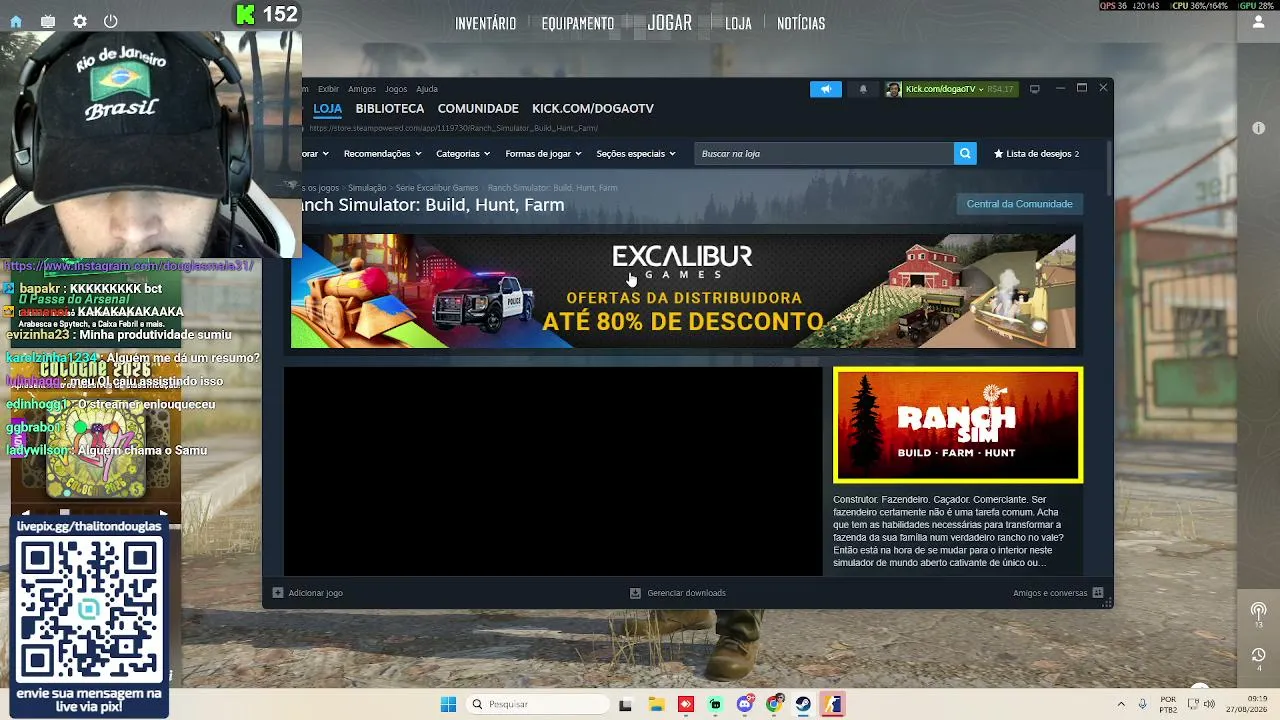Click the Windows taskbar Pesquisar search box
This screenshot has width=1280, height=720.
pyautogui.click(x=538, y=704)
